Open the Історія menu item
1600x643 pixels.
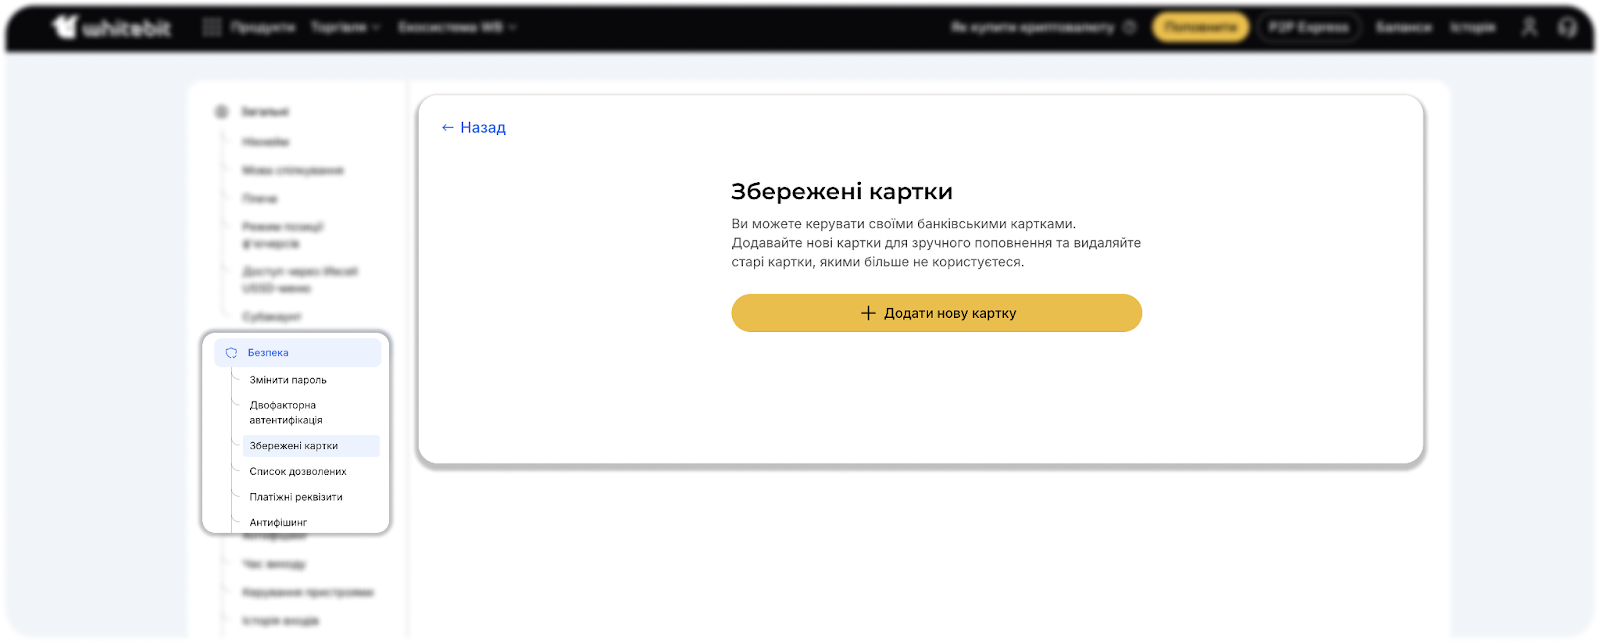(1472, 27)
